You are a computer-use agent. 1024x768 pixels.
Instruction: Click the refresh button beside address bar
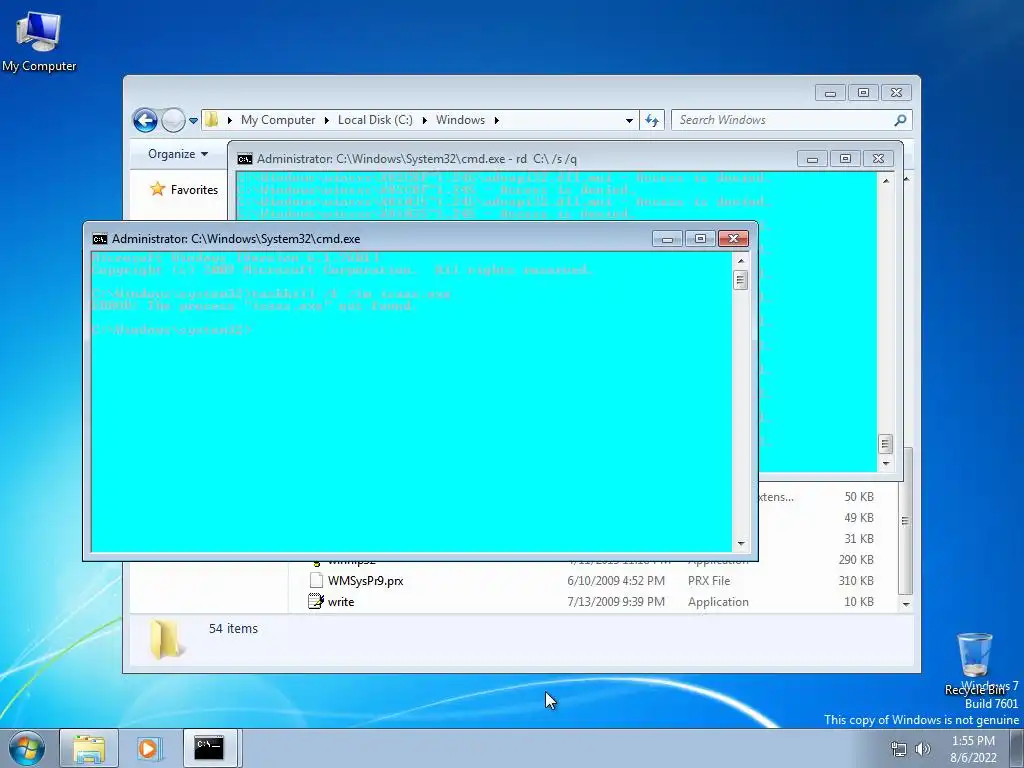click(652, 120)
